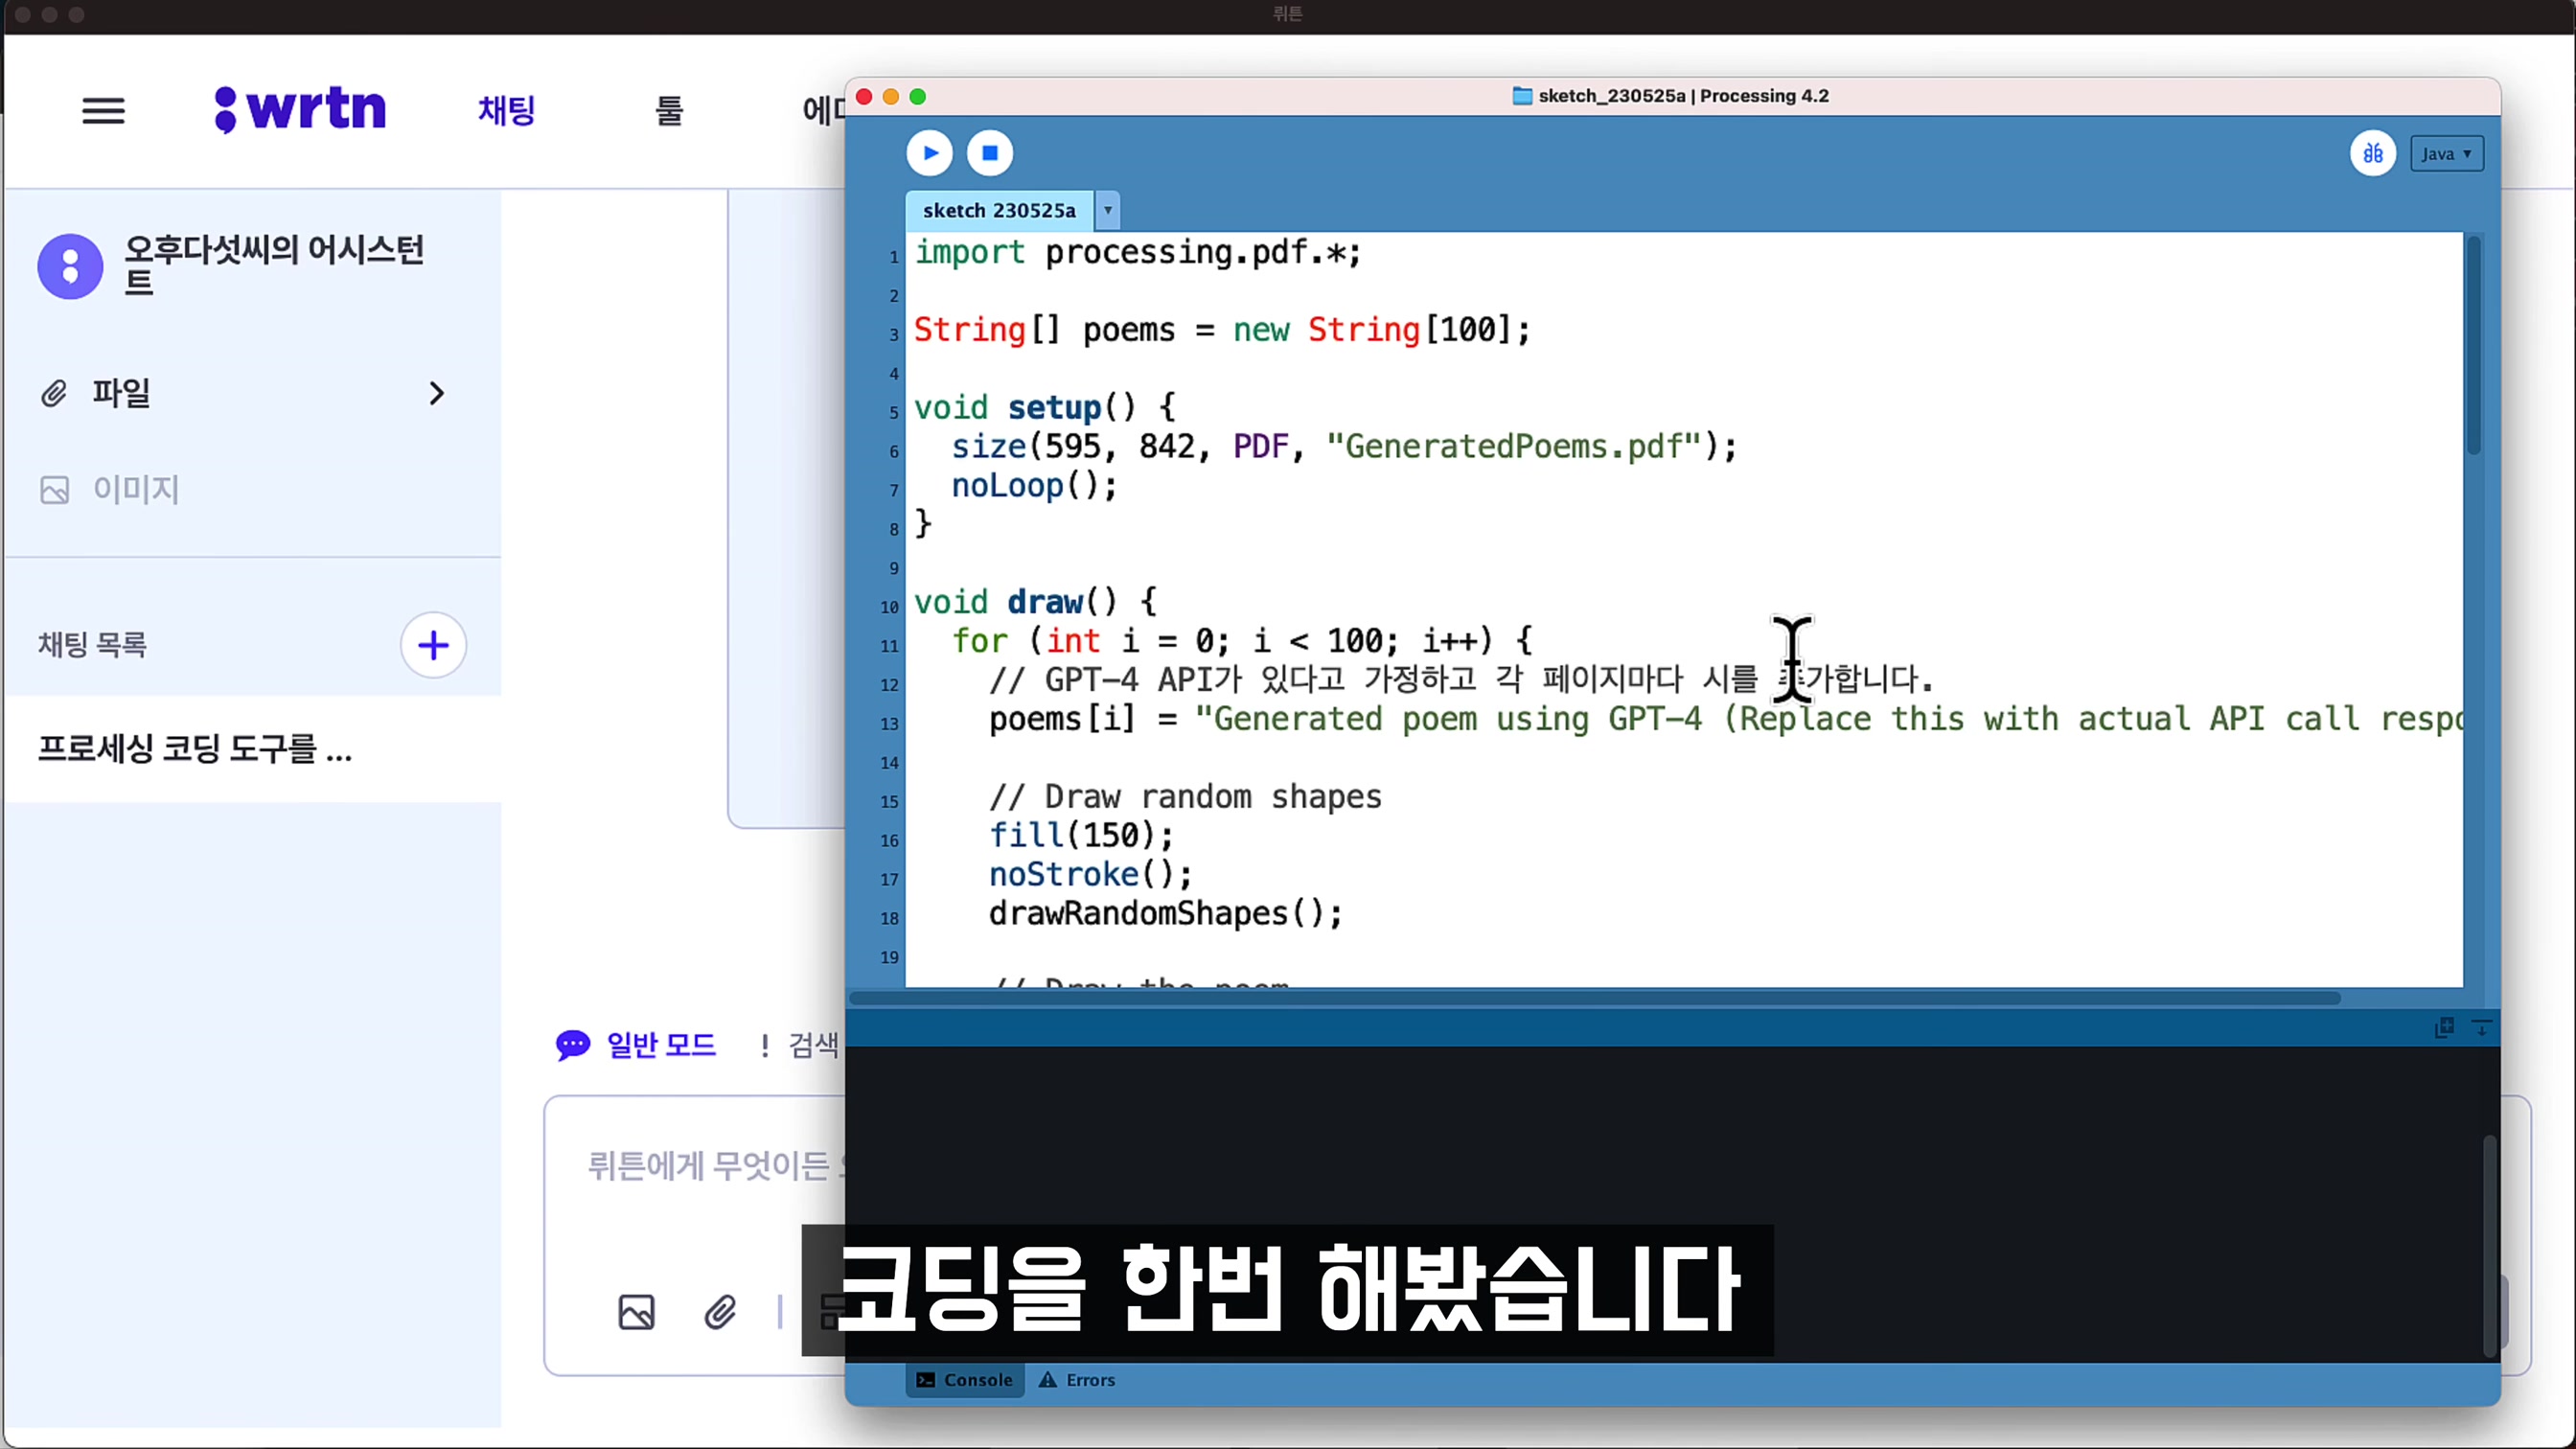The image size is (2576, 1449).
Task: Expand the 파일 section chevron
Action: [x=436, y=393]
